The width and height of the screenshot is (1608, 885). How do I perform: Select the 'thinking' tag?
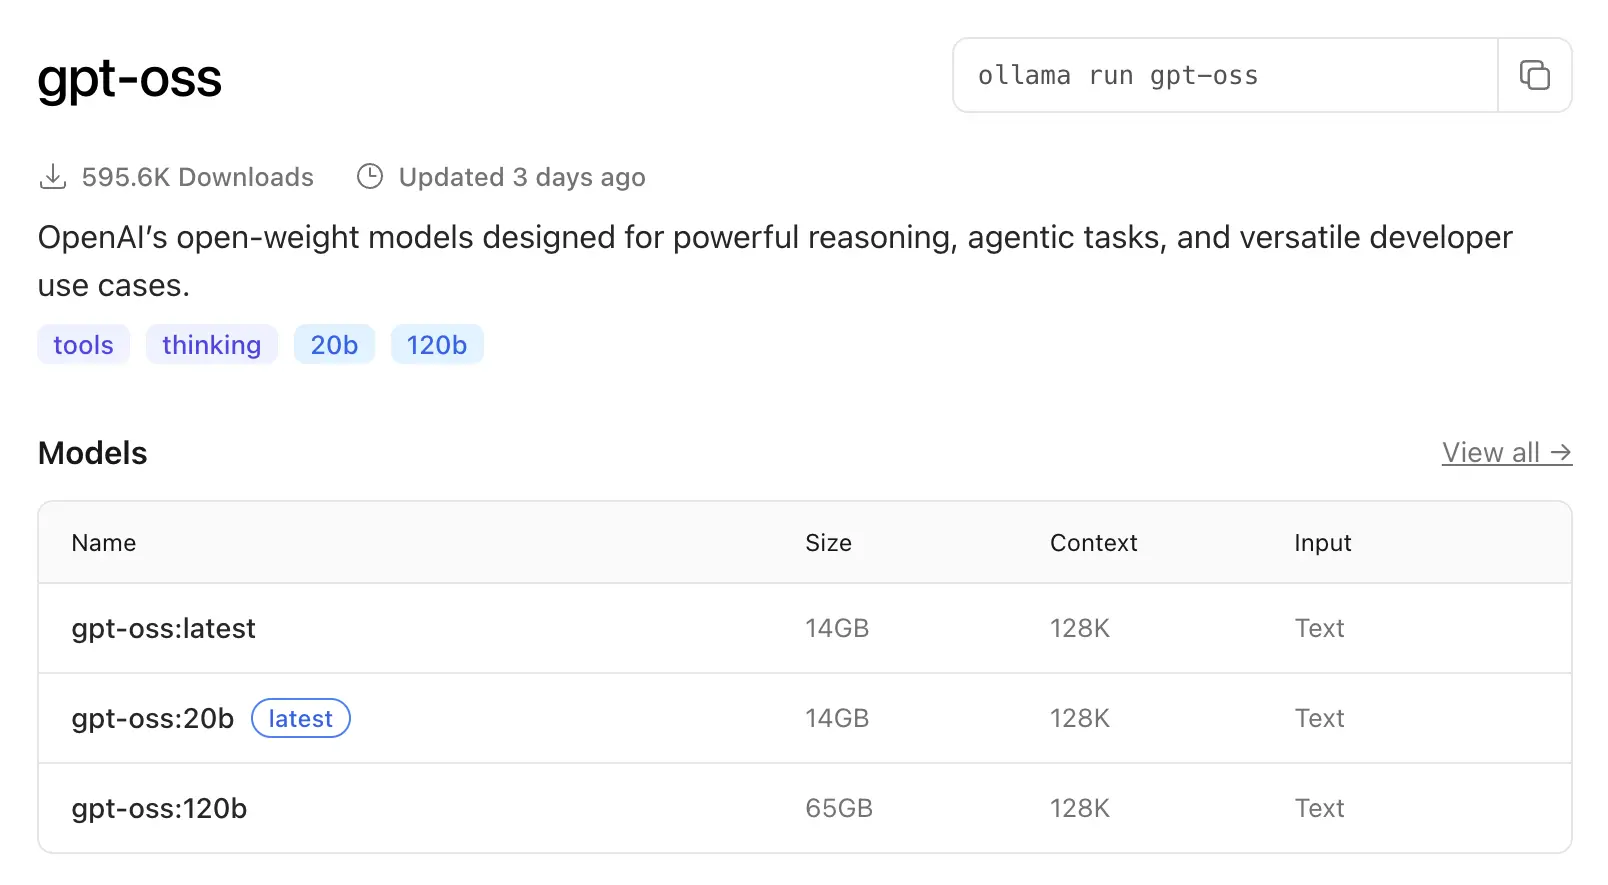[212, 345]
